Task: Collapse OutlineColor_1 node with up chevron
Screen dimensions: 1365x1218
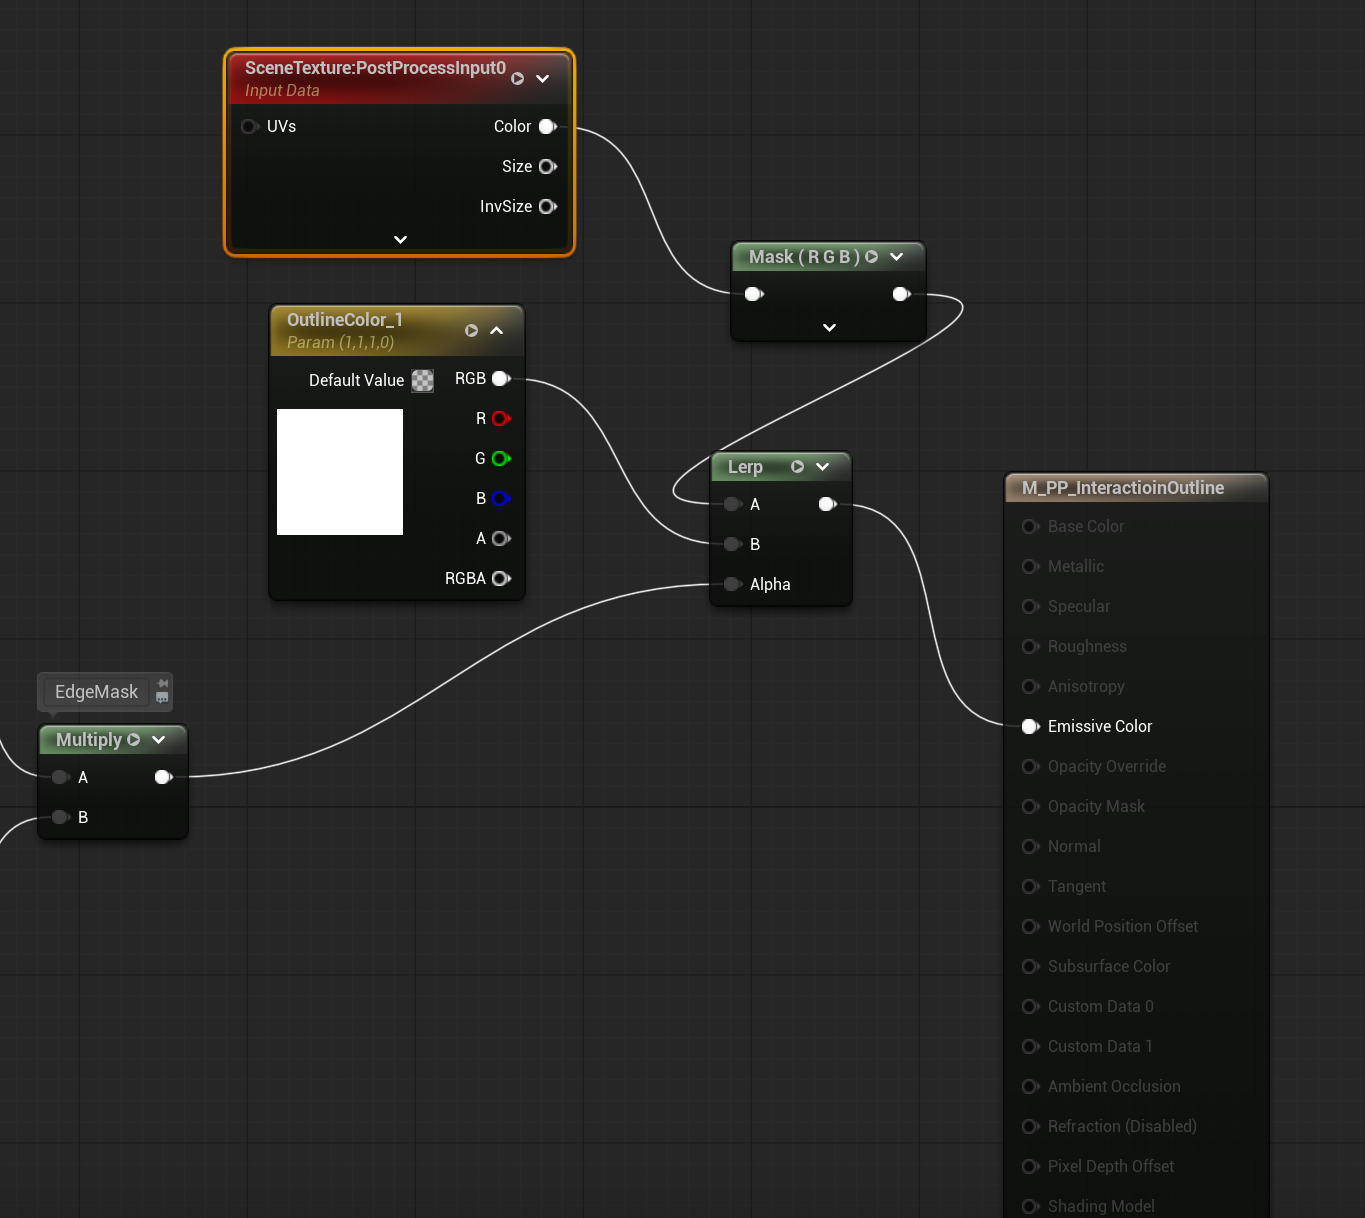Action: tap(497, 330)
